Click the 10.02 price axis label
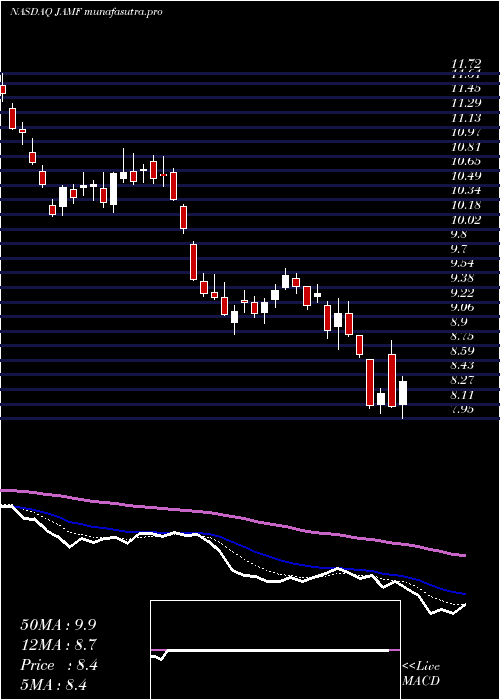500x700 pixels. (x=466, y=220)
